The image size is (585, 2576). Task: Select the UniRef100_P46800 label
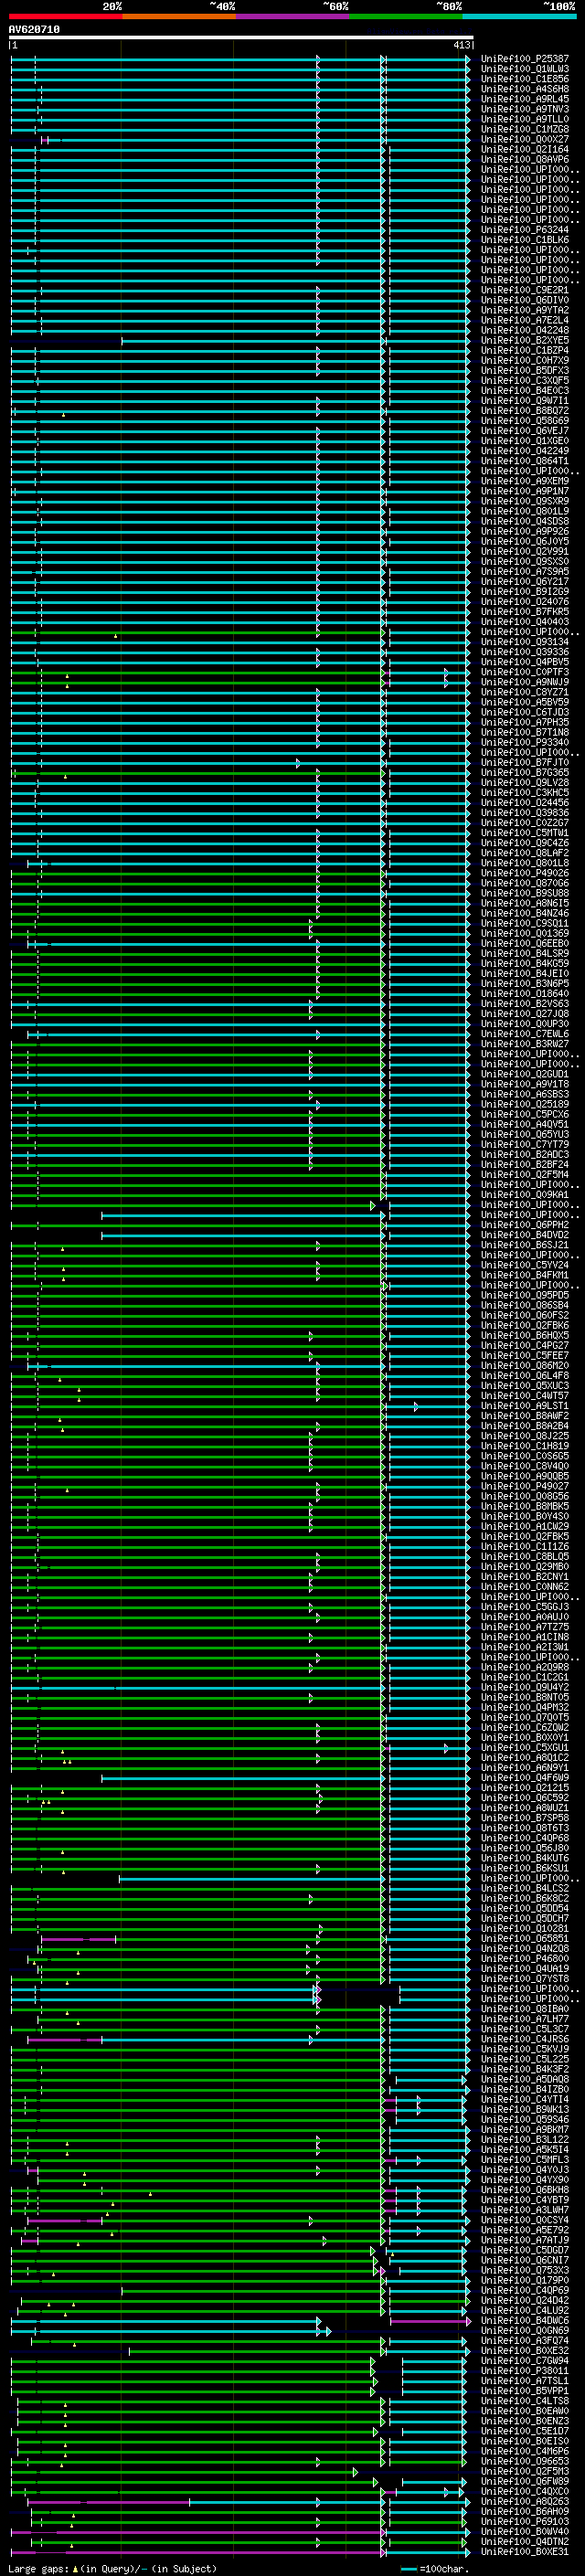pyautogui.click(x=525, y=1958)
